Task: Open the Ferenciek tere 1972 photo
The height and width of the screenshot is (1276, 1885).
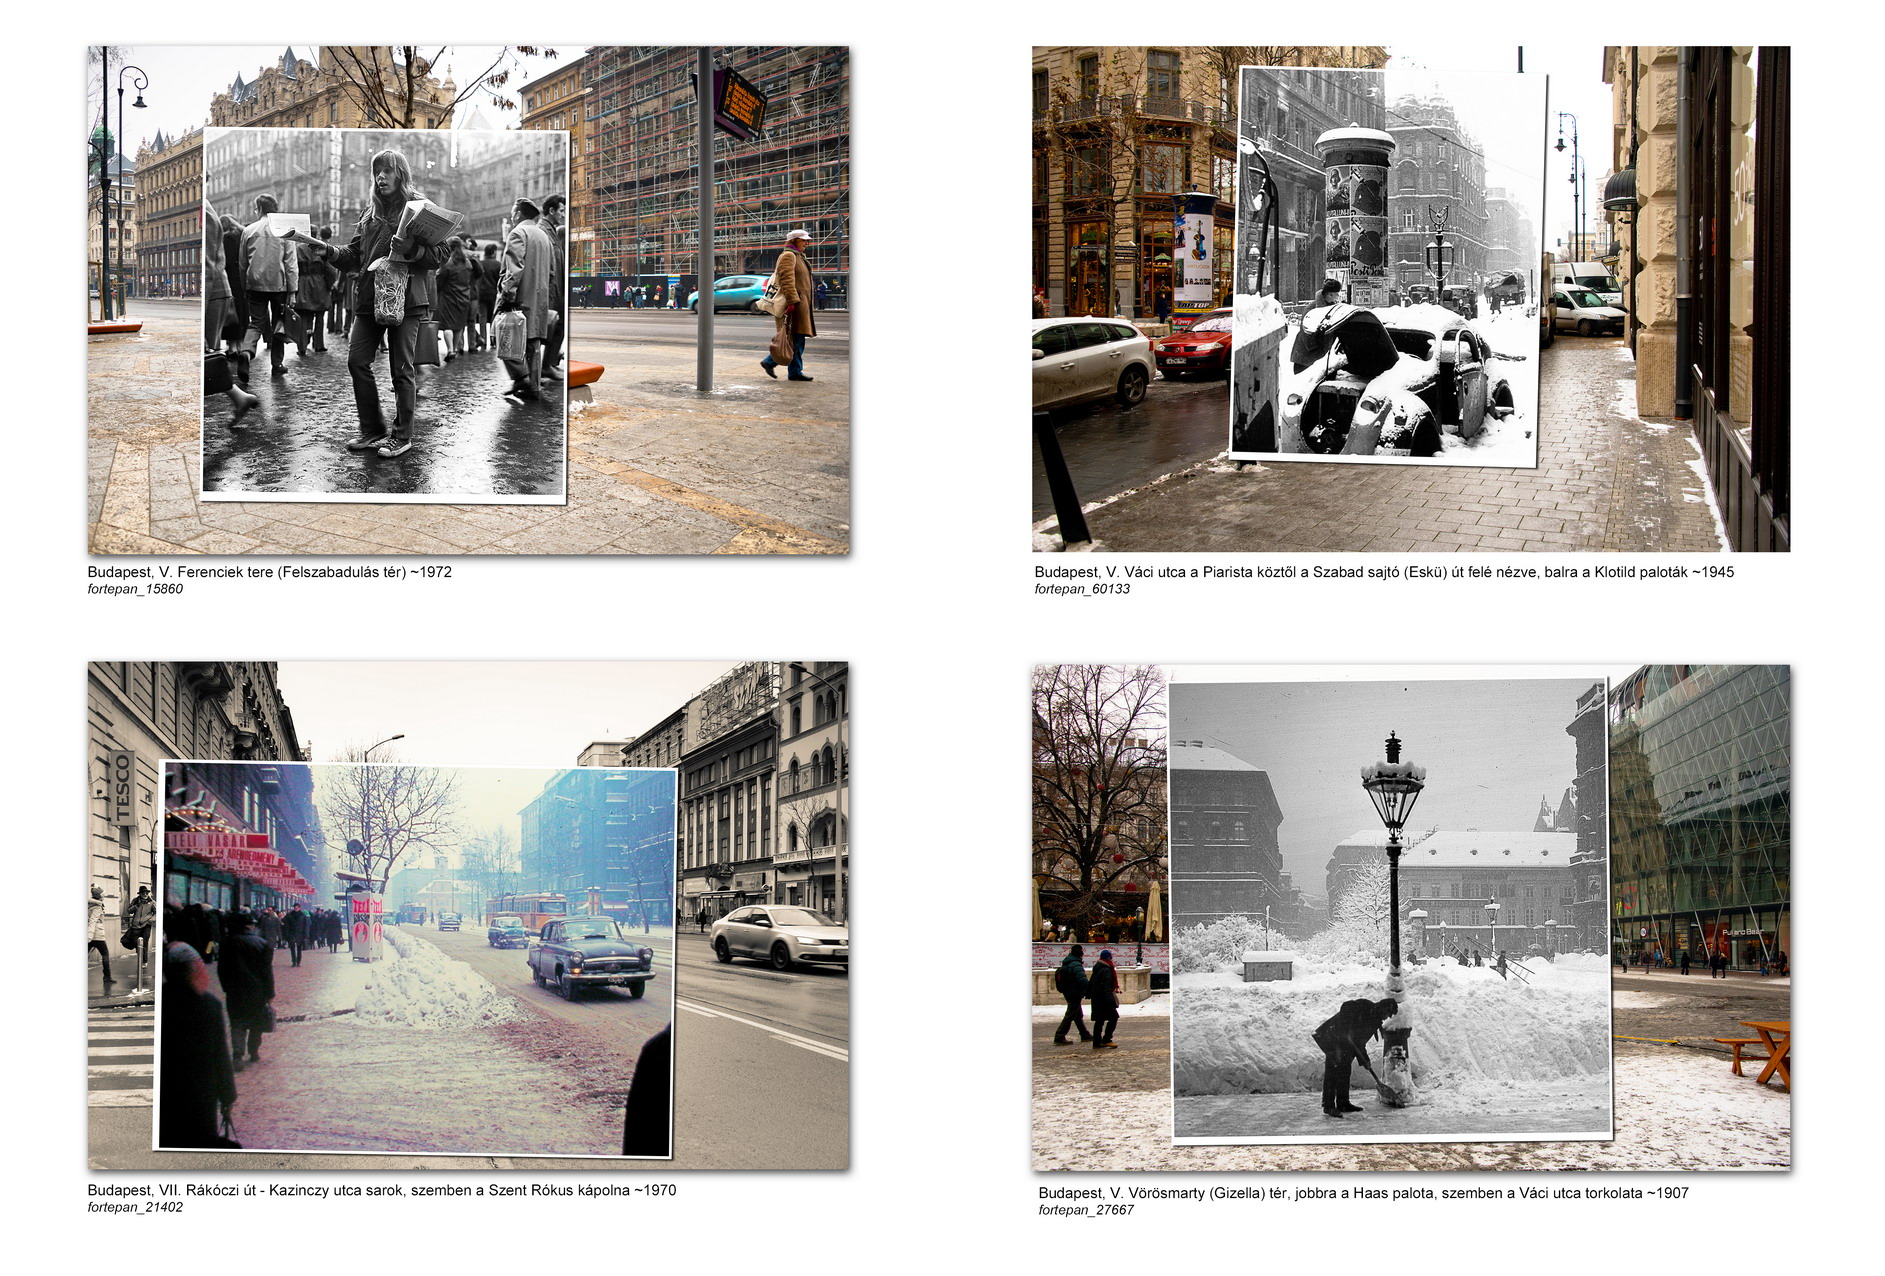Action: click(468, 300)
